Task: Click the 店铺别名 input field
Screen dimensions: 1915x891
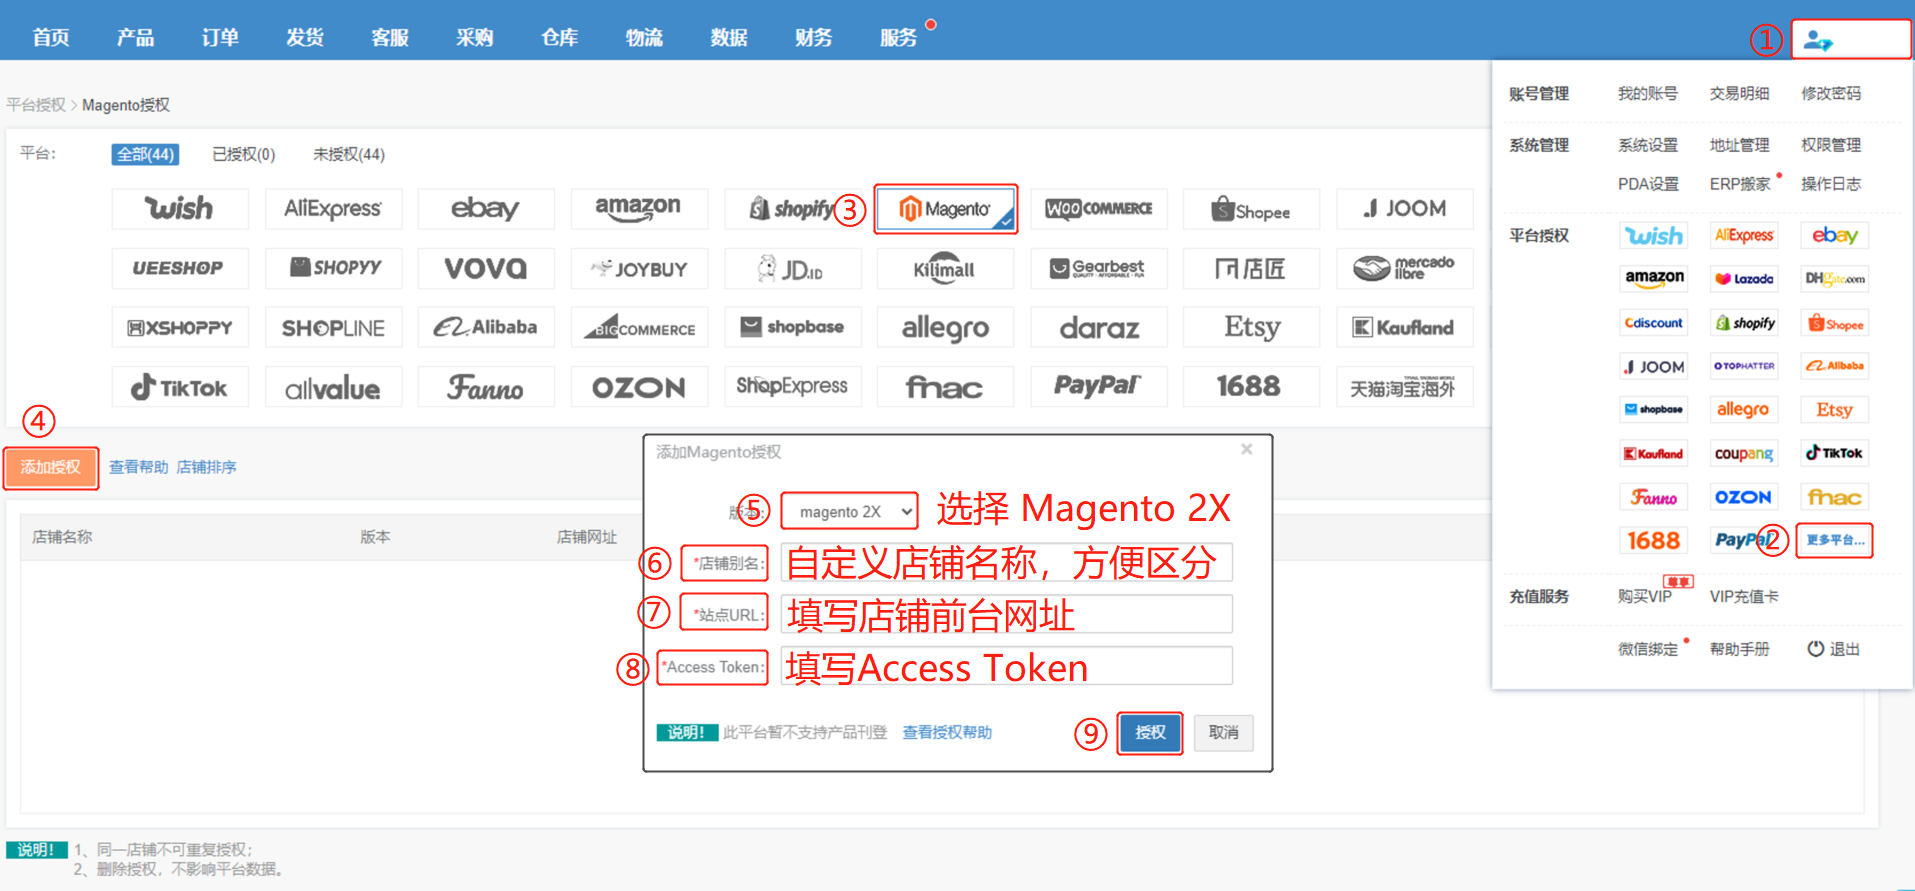Action: coord(1006,562)
